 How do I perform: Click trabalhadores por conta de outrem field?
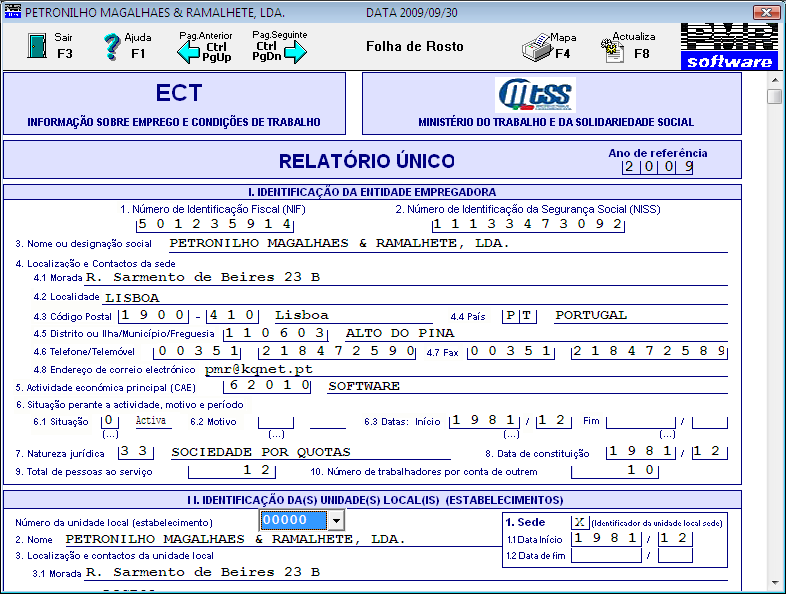pos(615,471)
